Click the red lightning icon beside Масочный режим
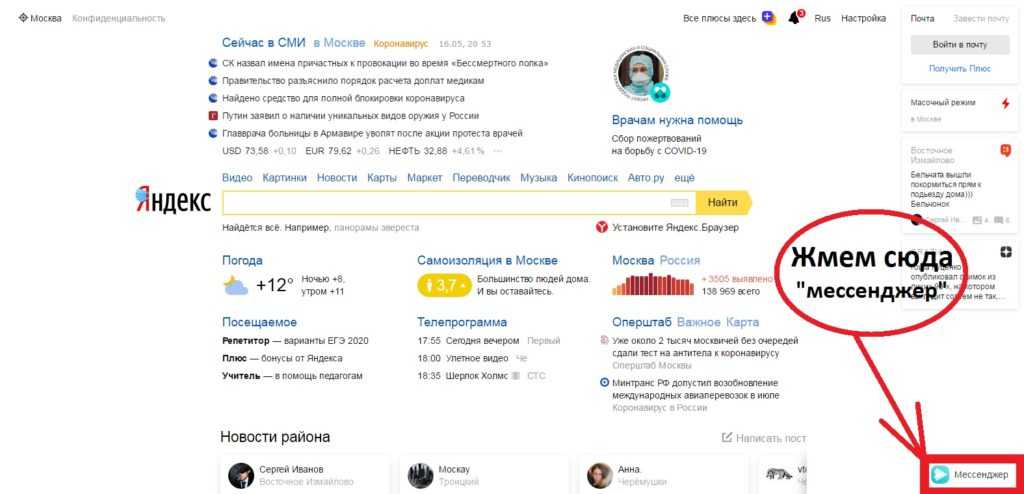The height and width of the screenshot is (494, 1024). tap(1005, 103)
